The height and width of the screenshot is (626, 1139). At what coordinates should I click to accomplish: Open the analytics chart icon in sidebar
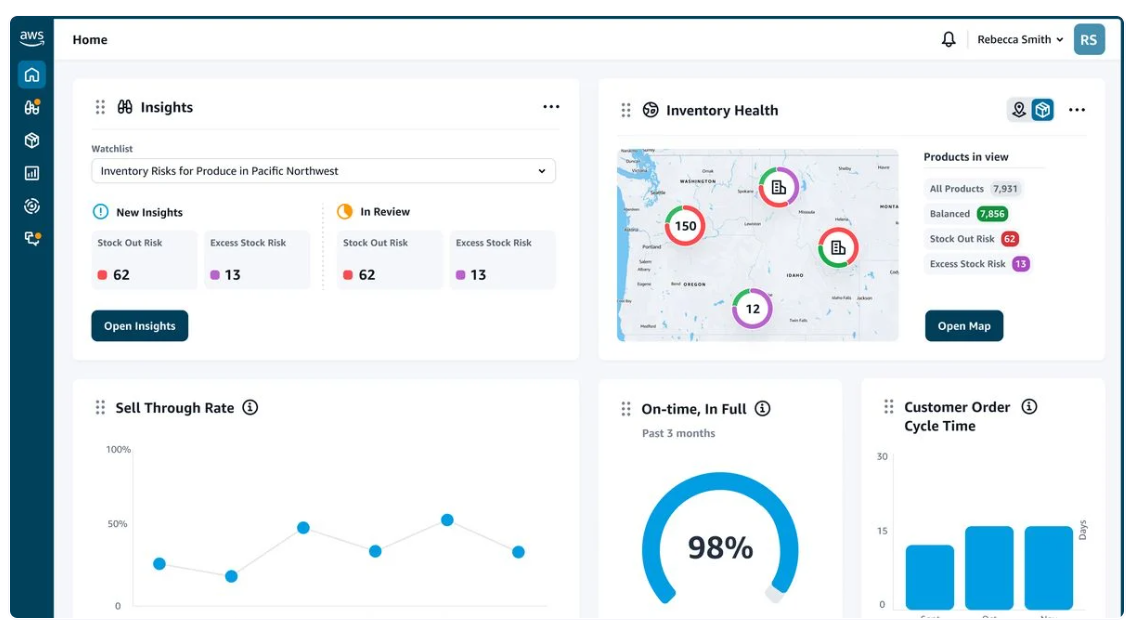32,173
